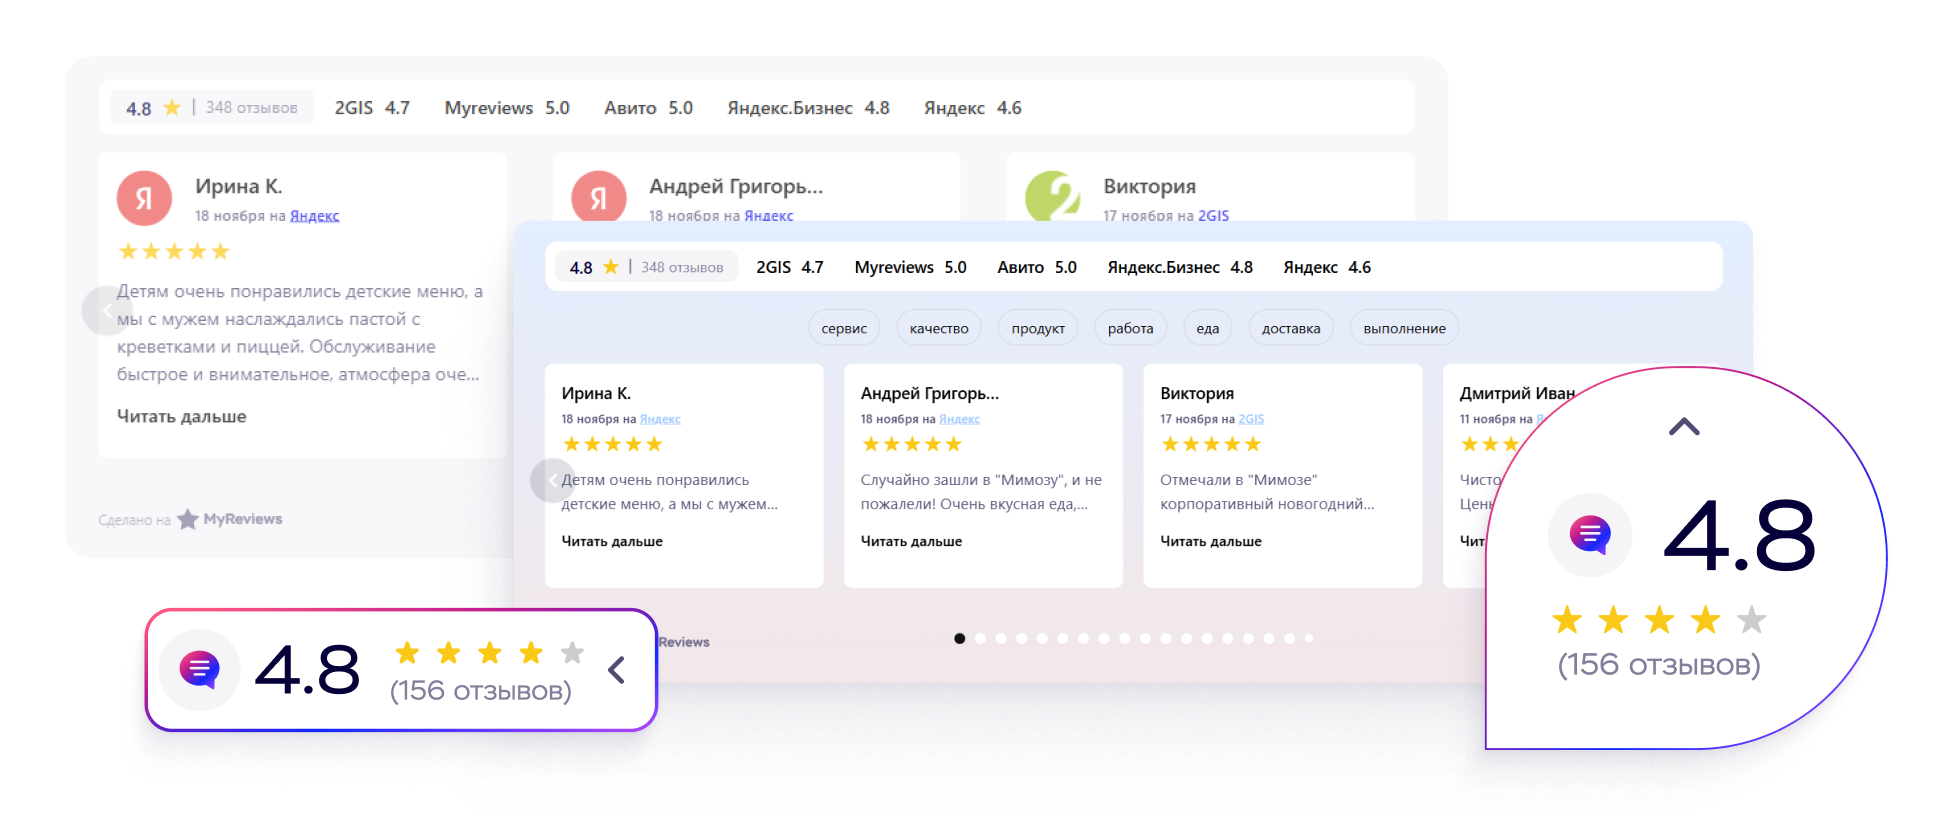Click (156 отзывов) in round badge

point(1659,665)
